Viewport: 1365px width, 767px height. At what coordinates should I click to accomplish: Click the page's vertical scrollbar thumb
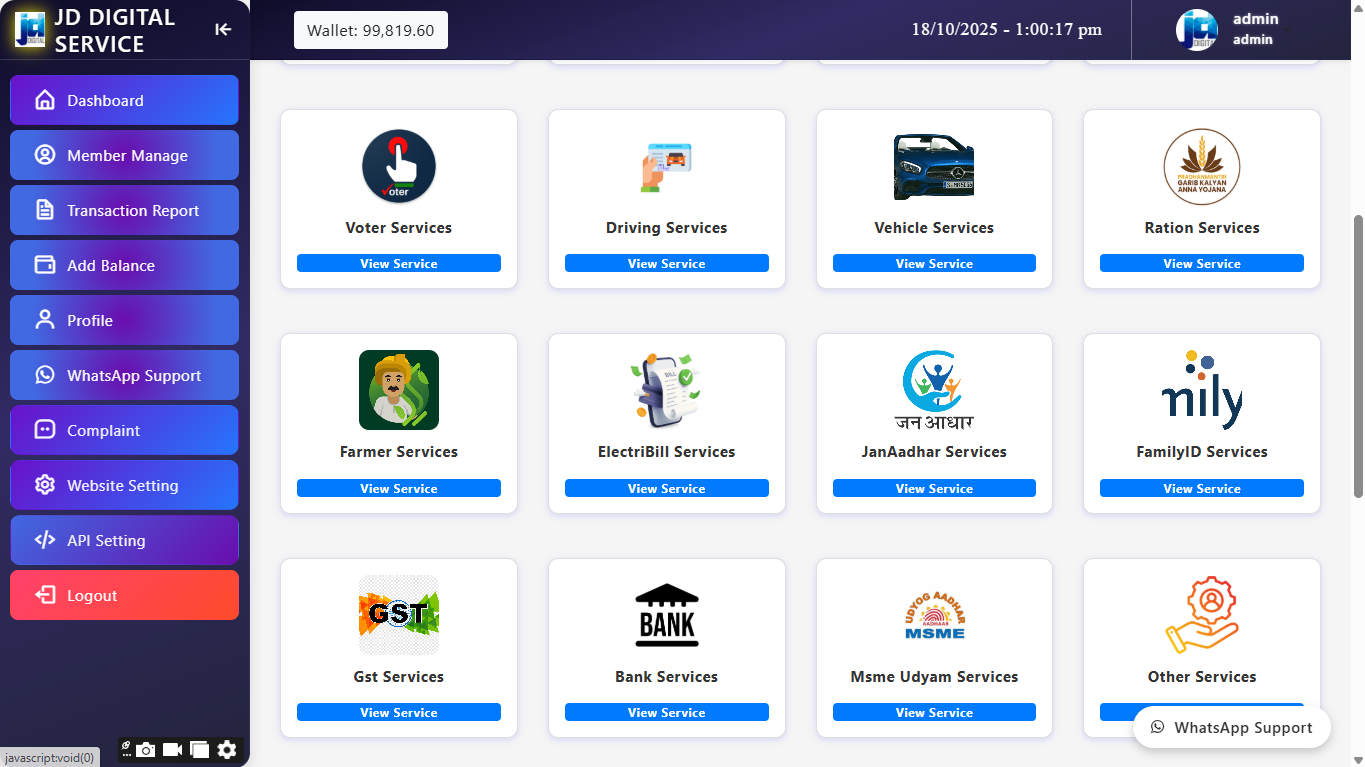(1357, 355)
